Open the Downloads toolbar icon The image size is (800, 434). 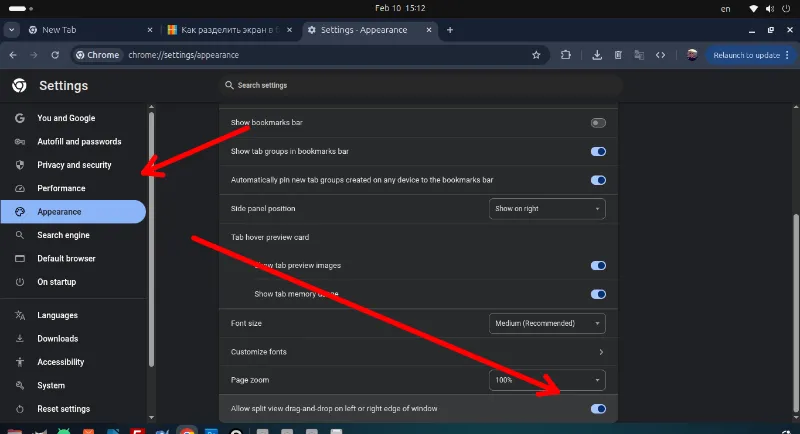[596, 55]
